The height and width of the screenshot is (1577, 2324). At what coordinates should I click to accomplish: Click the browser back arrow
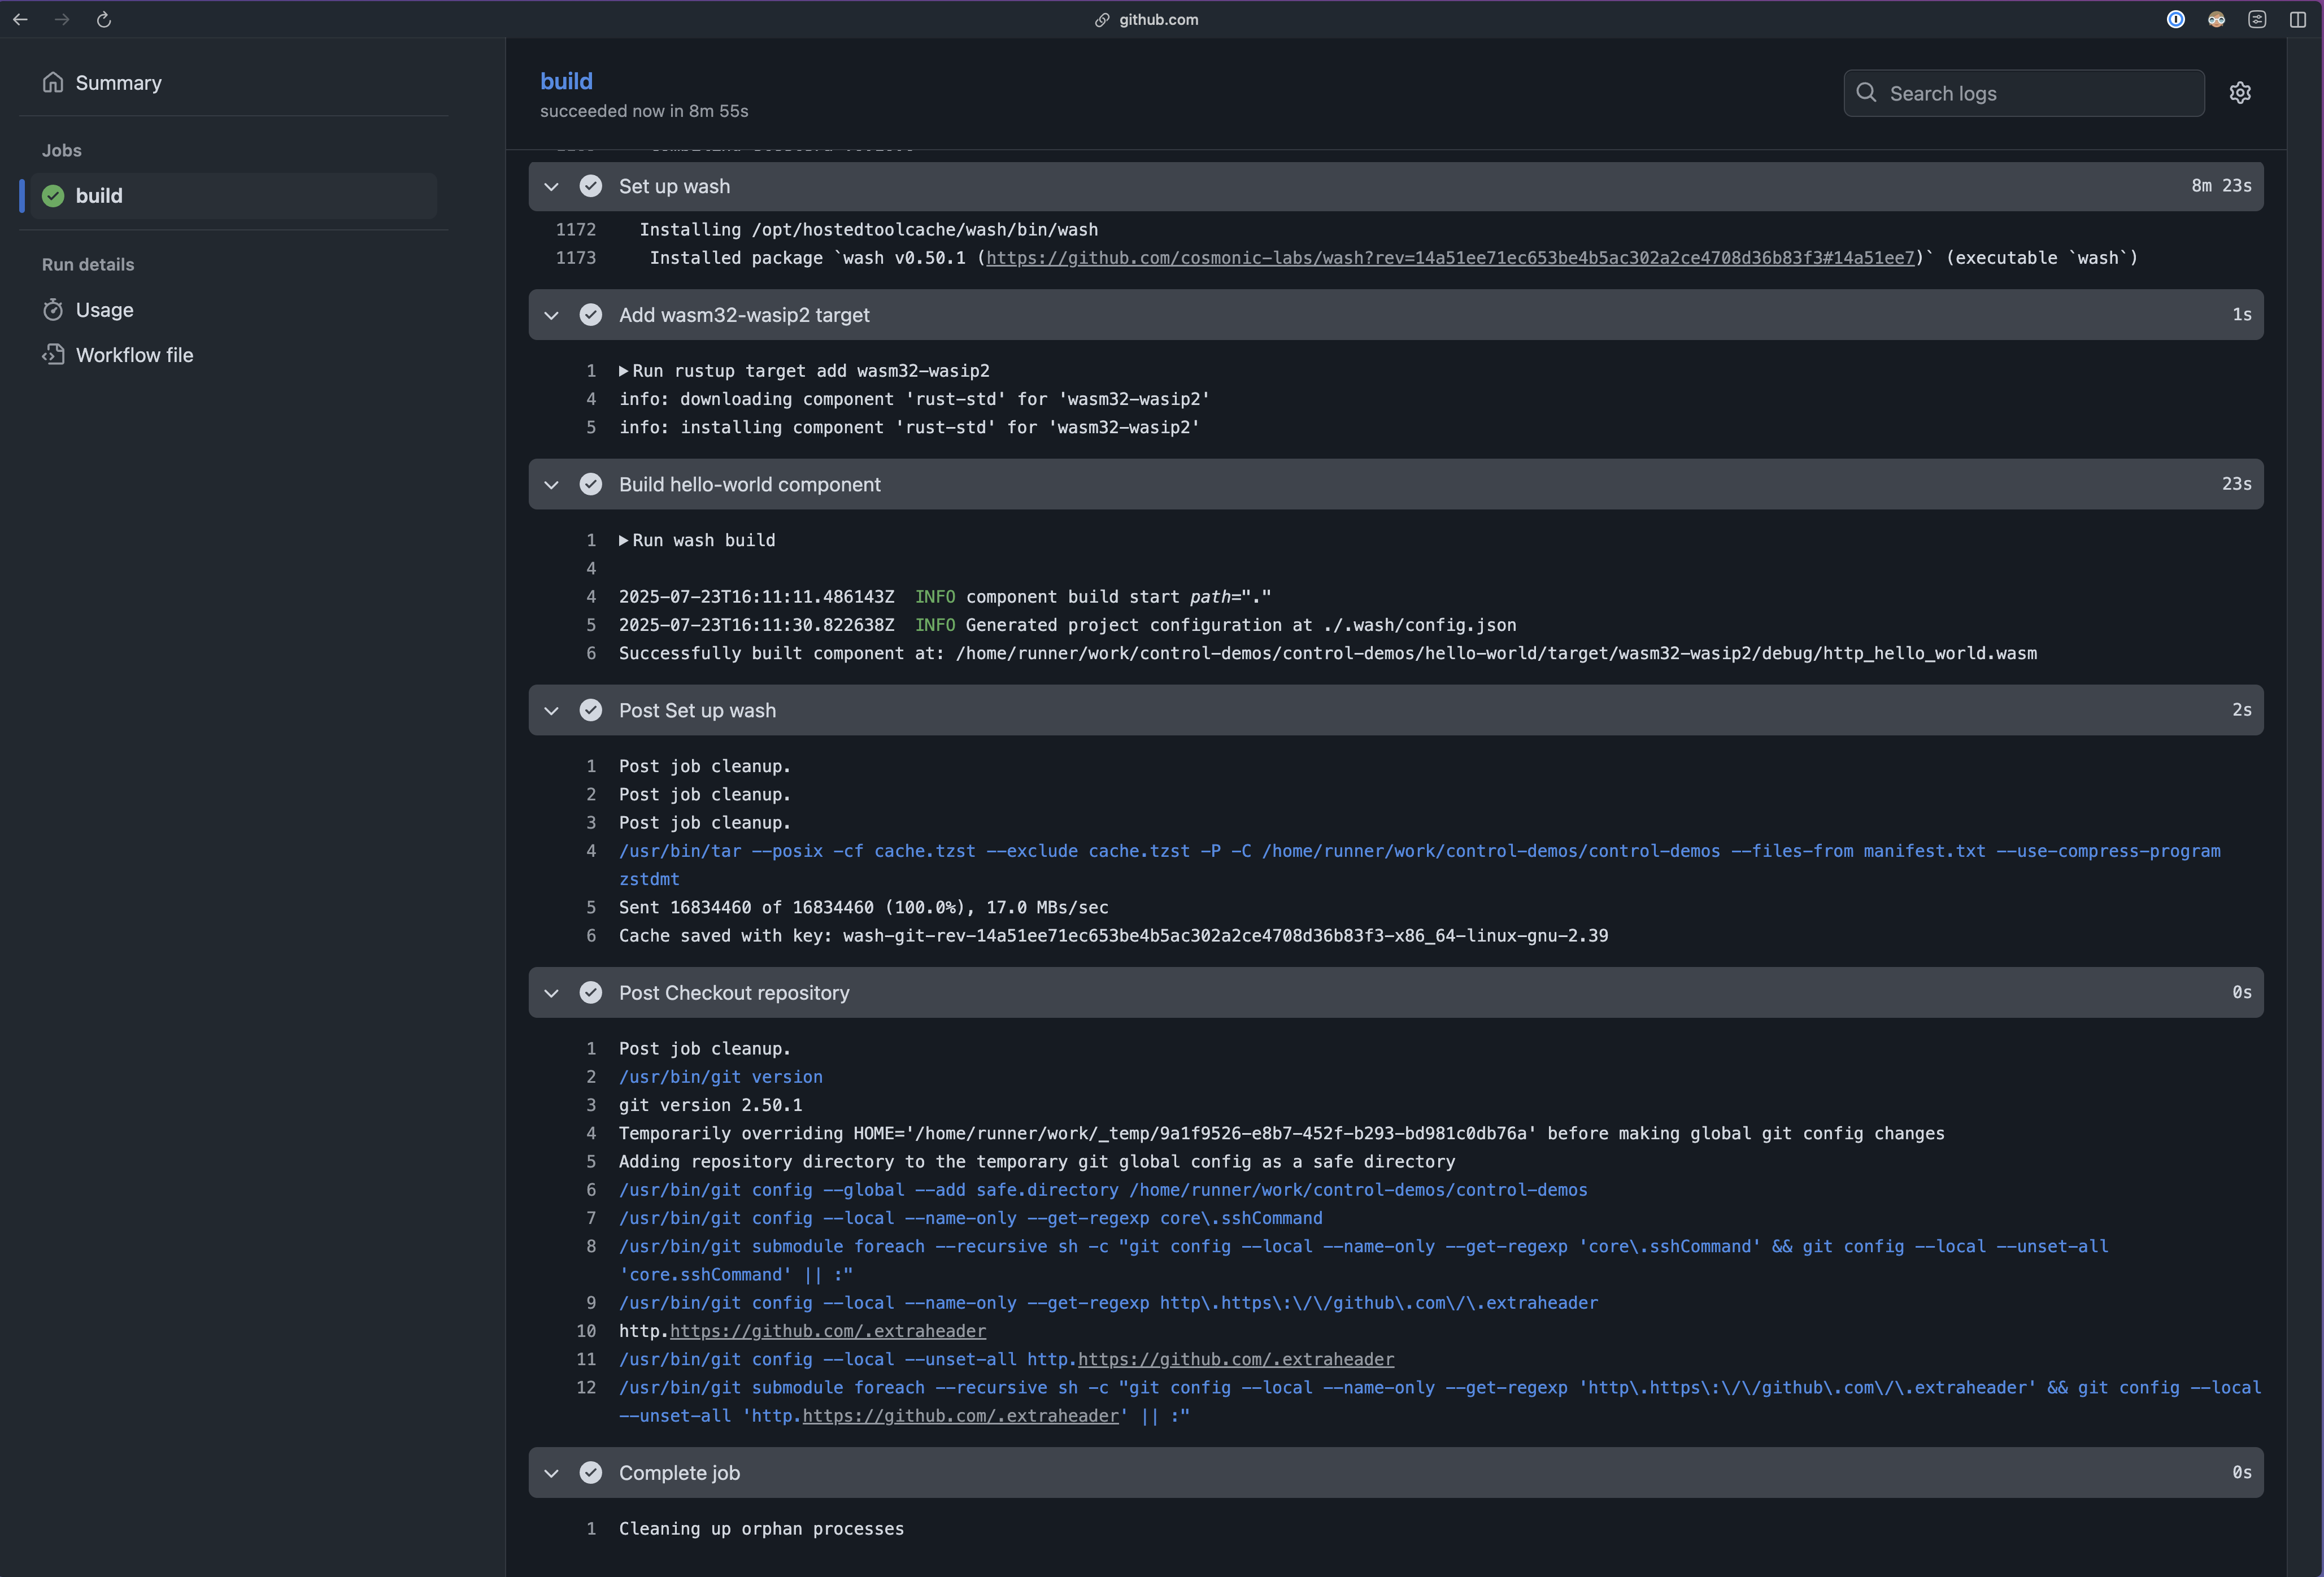[20, 19]
